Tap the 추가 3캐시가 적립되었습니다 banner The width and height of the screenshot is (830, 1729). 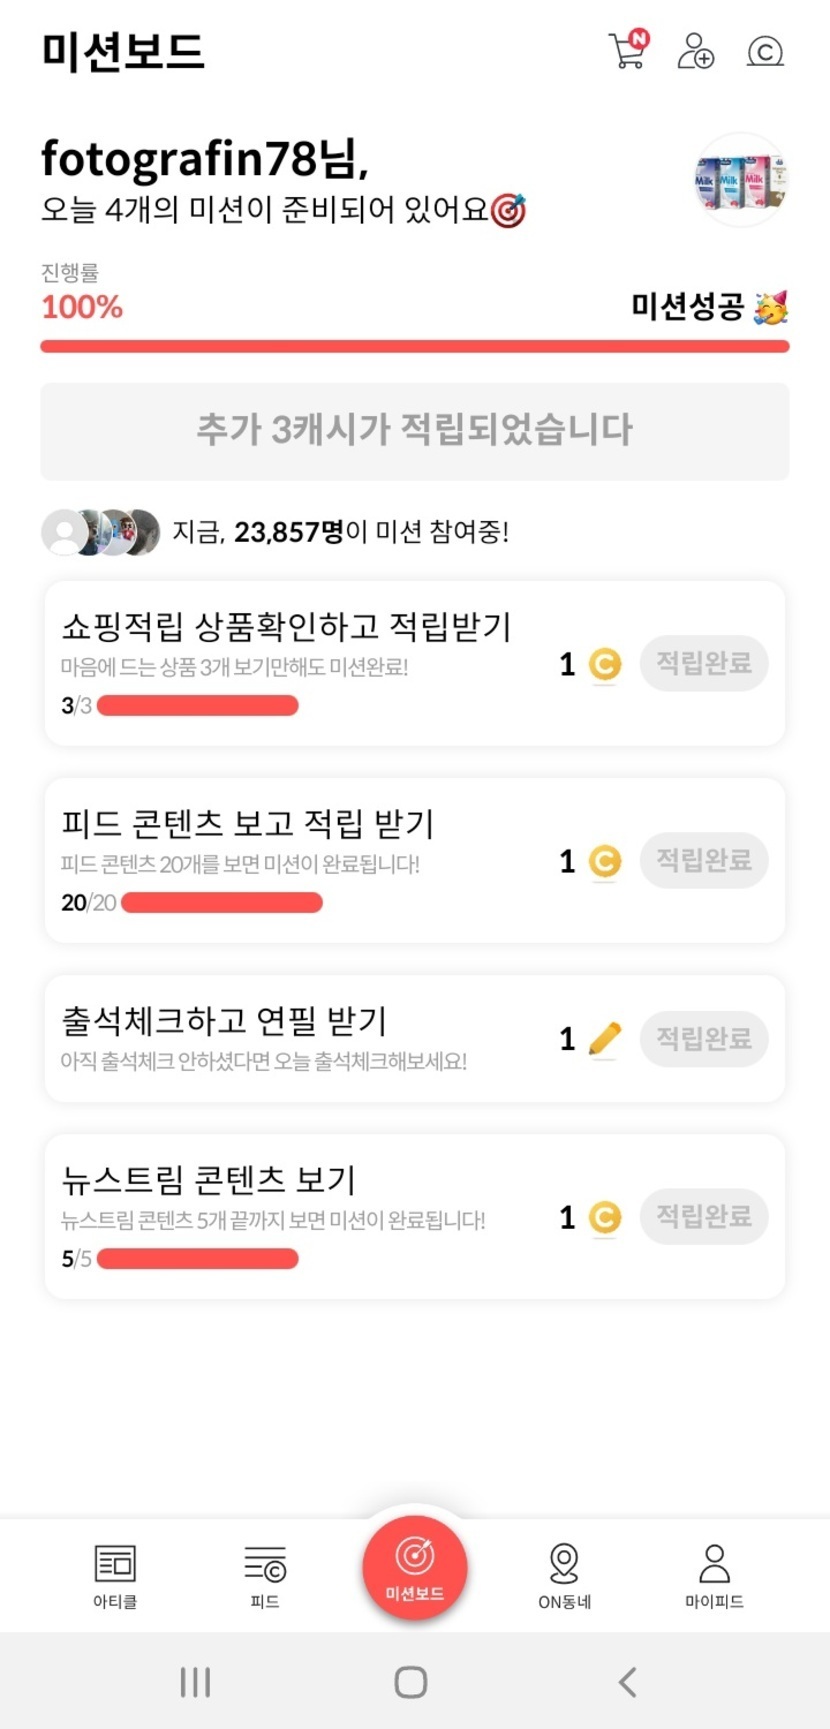coord(414,430)
